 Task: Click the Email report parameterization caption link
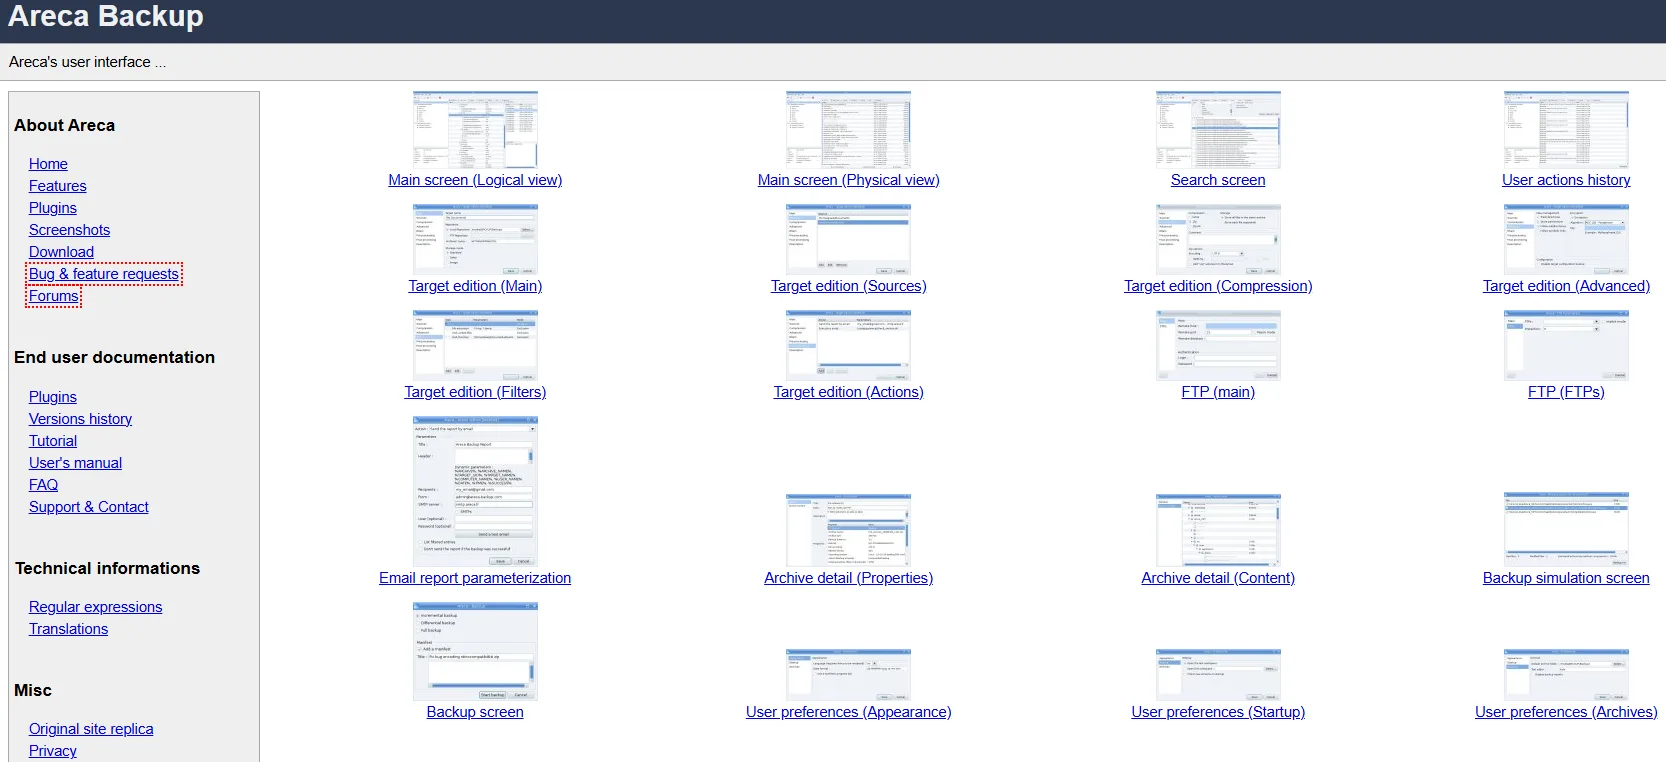click(475, 578)
